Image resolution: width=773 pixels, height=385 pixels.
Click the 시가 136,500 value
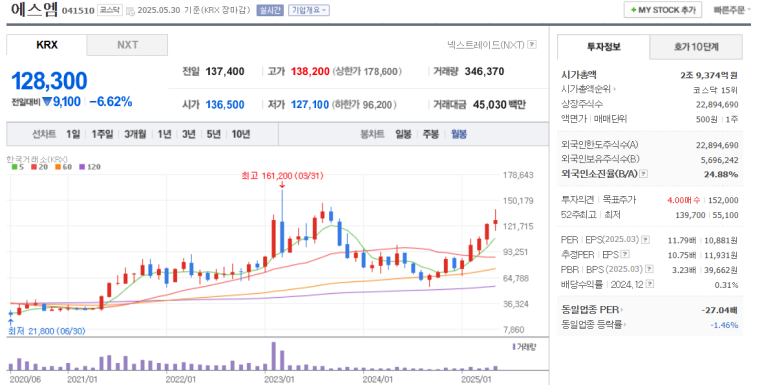(x=225, y=105)
